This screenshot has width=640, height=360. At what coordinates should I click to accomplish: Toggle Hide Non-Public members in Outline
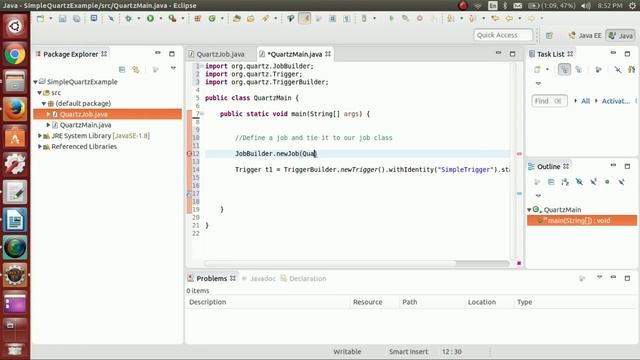click(607, 182)
